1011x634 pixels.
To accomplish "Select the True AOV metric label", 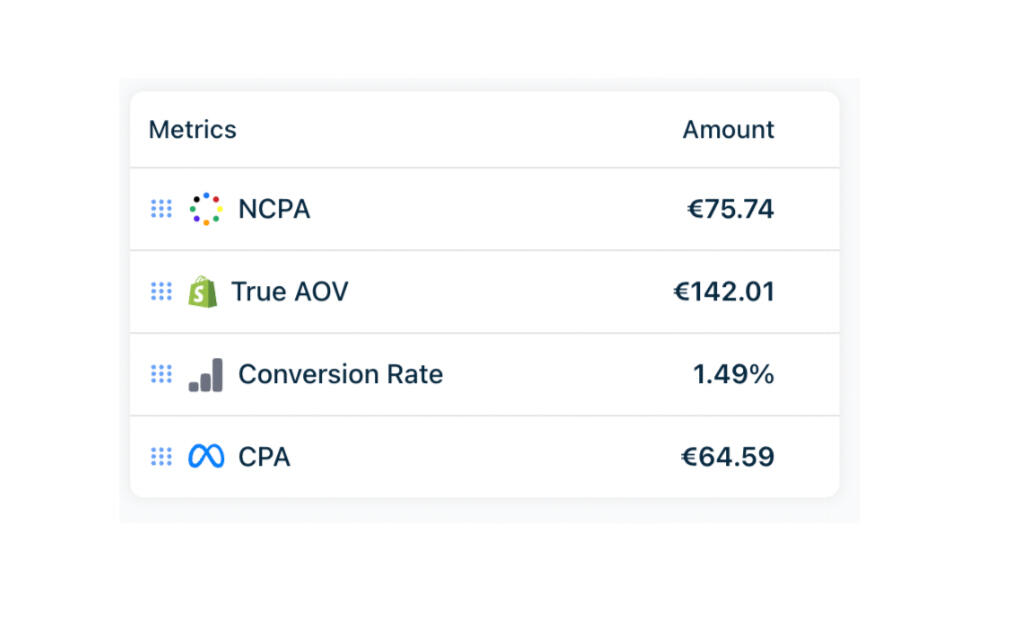I will click(290, 292).
